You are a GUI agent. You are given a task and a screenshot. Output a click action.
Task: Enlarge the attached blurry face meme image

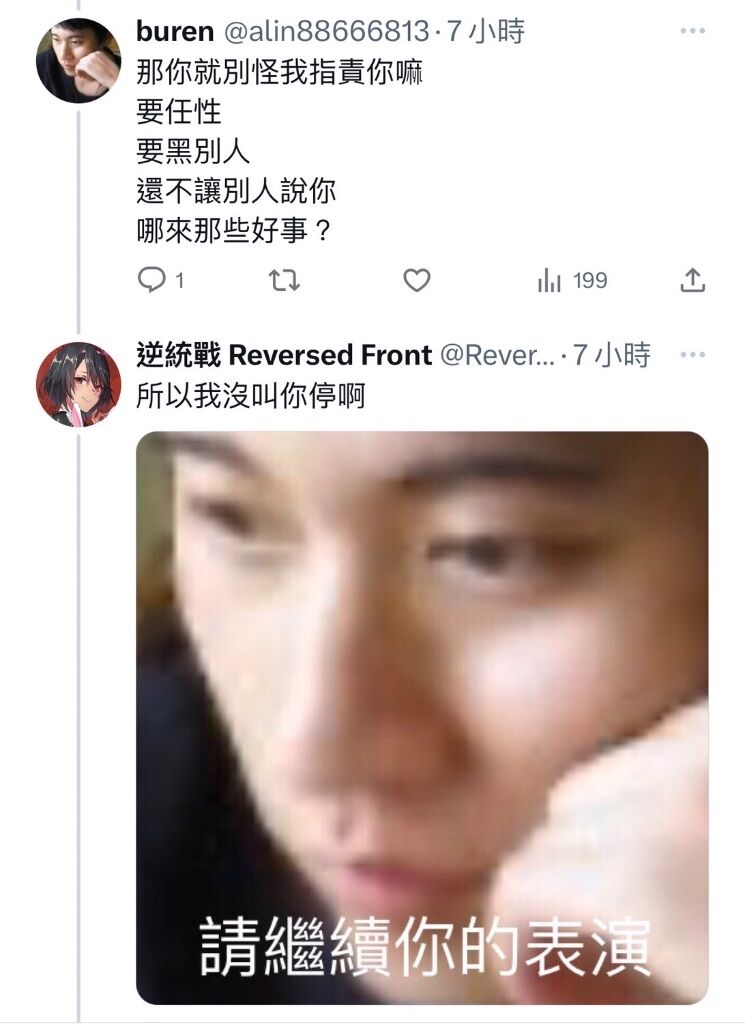(422, 718)
